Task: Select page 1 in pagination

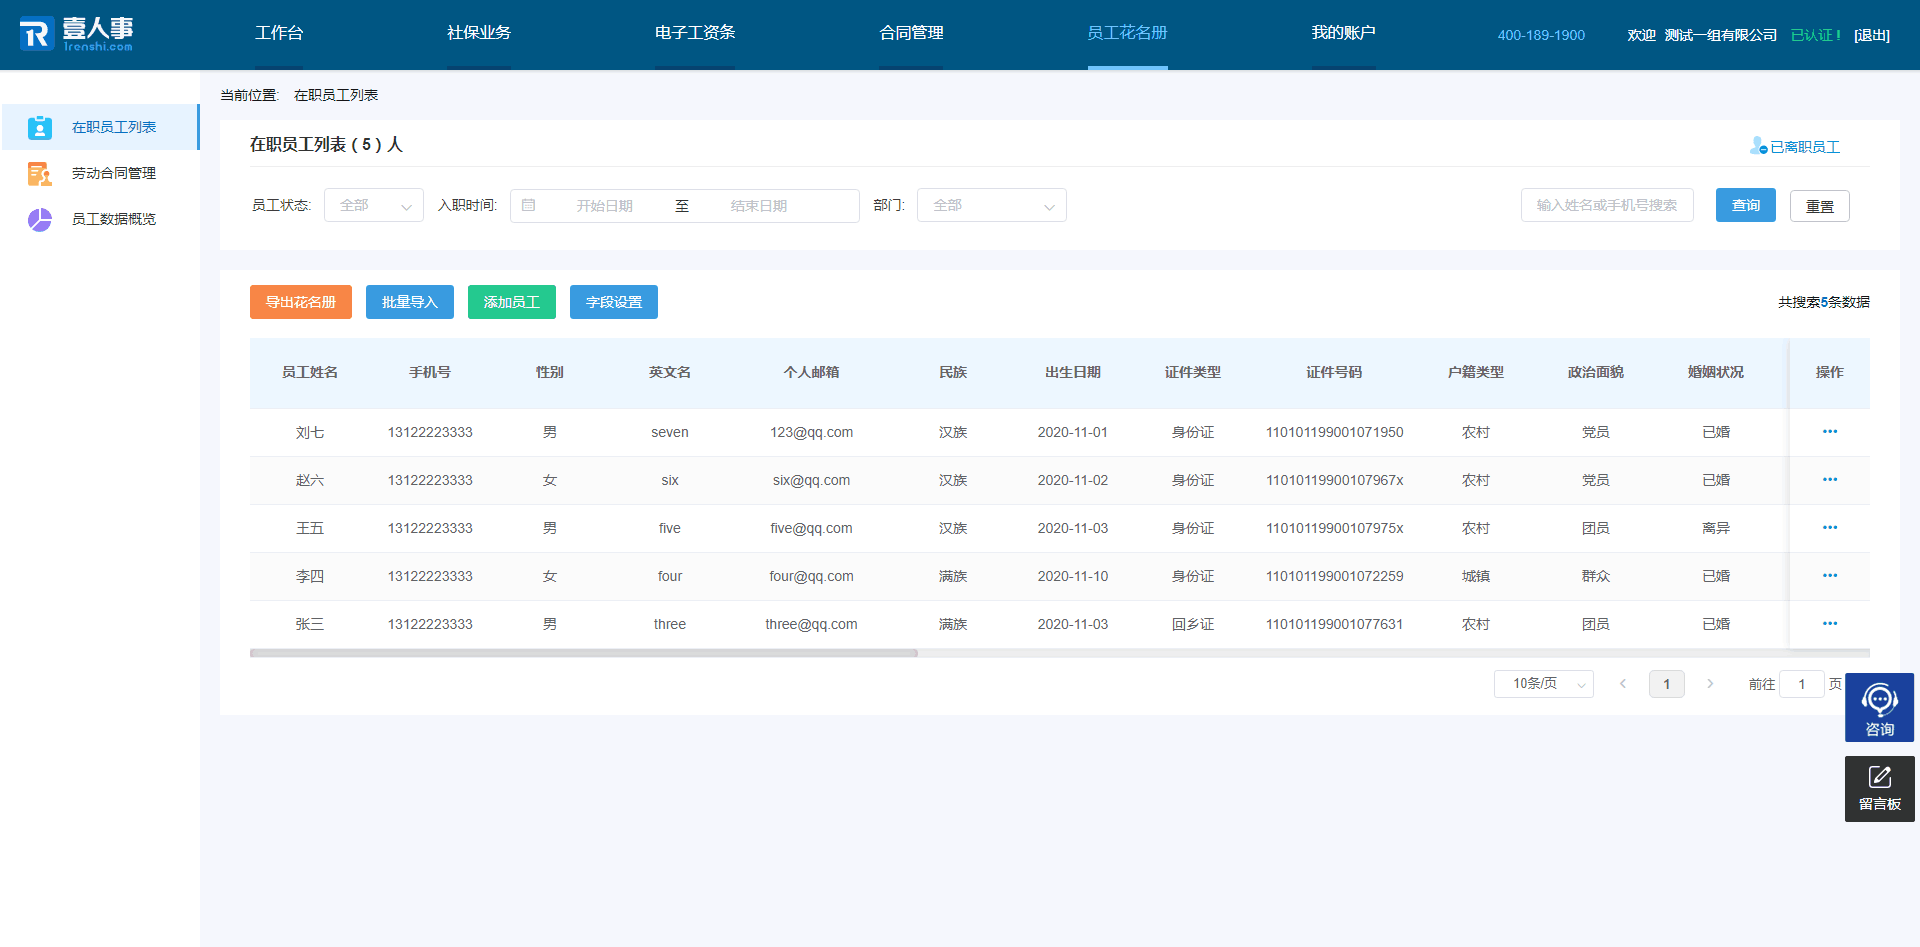Action: pos(1667,684)
